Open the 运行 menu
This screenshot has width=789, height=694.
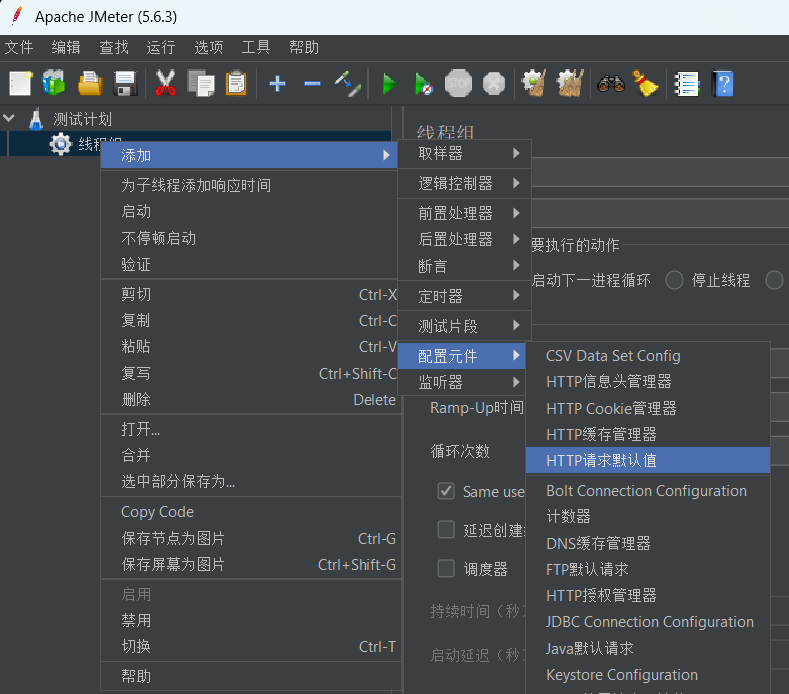click(161, 47)
